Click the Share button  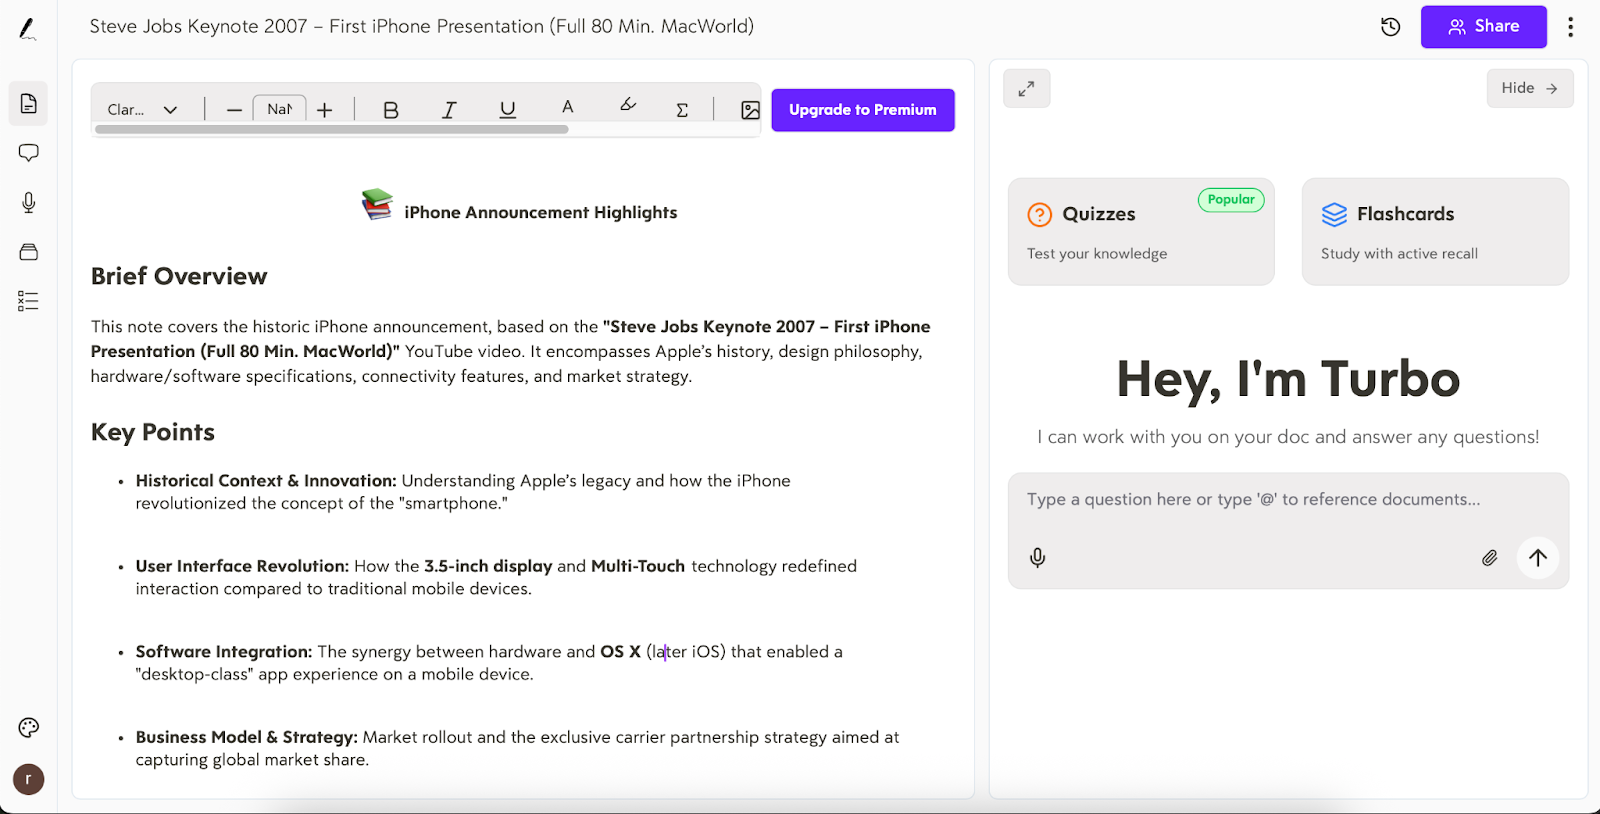coord(1483,27)
